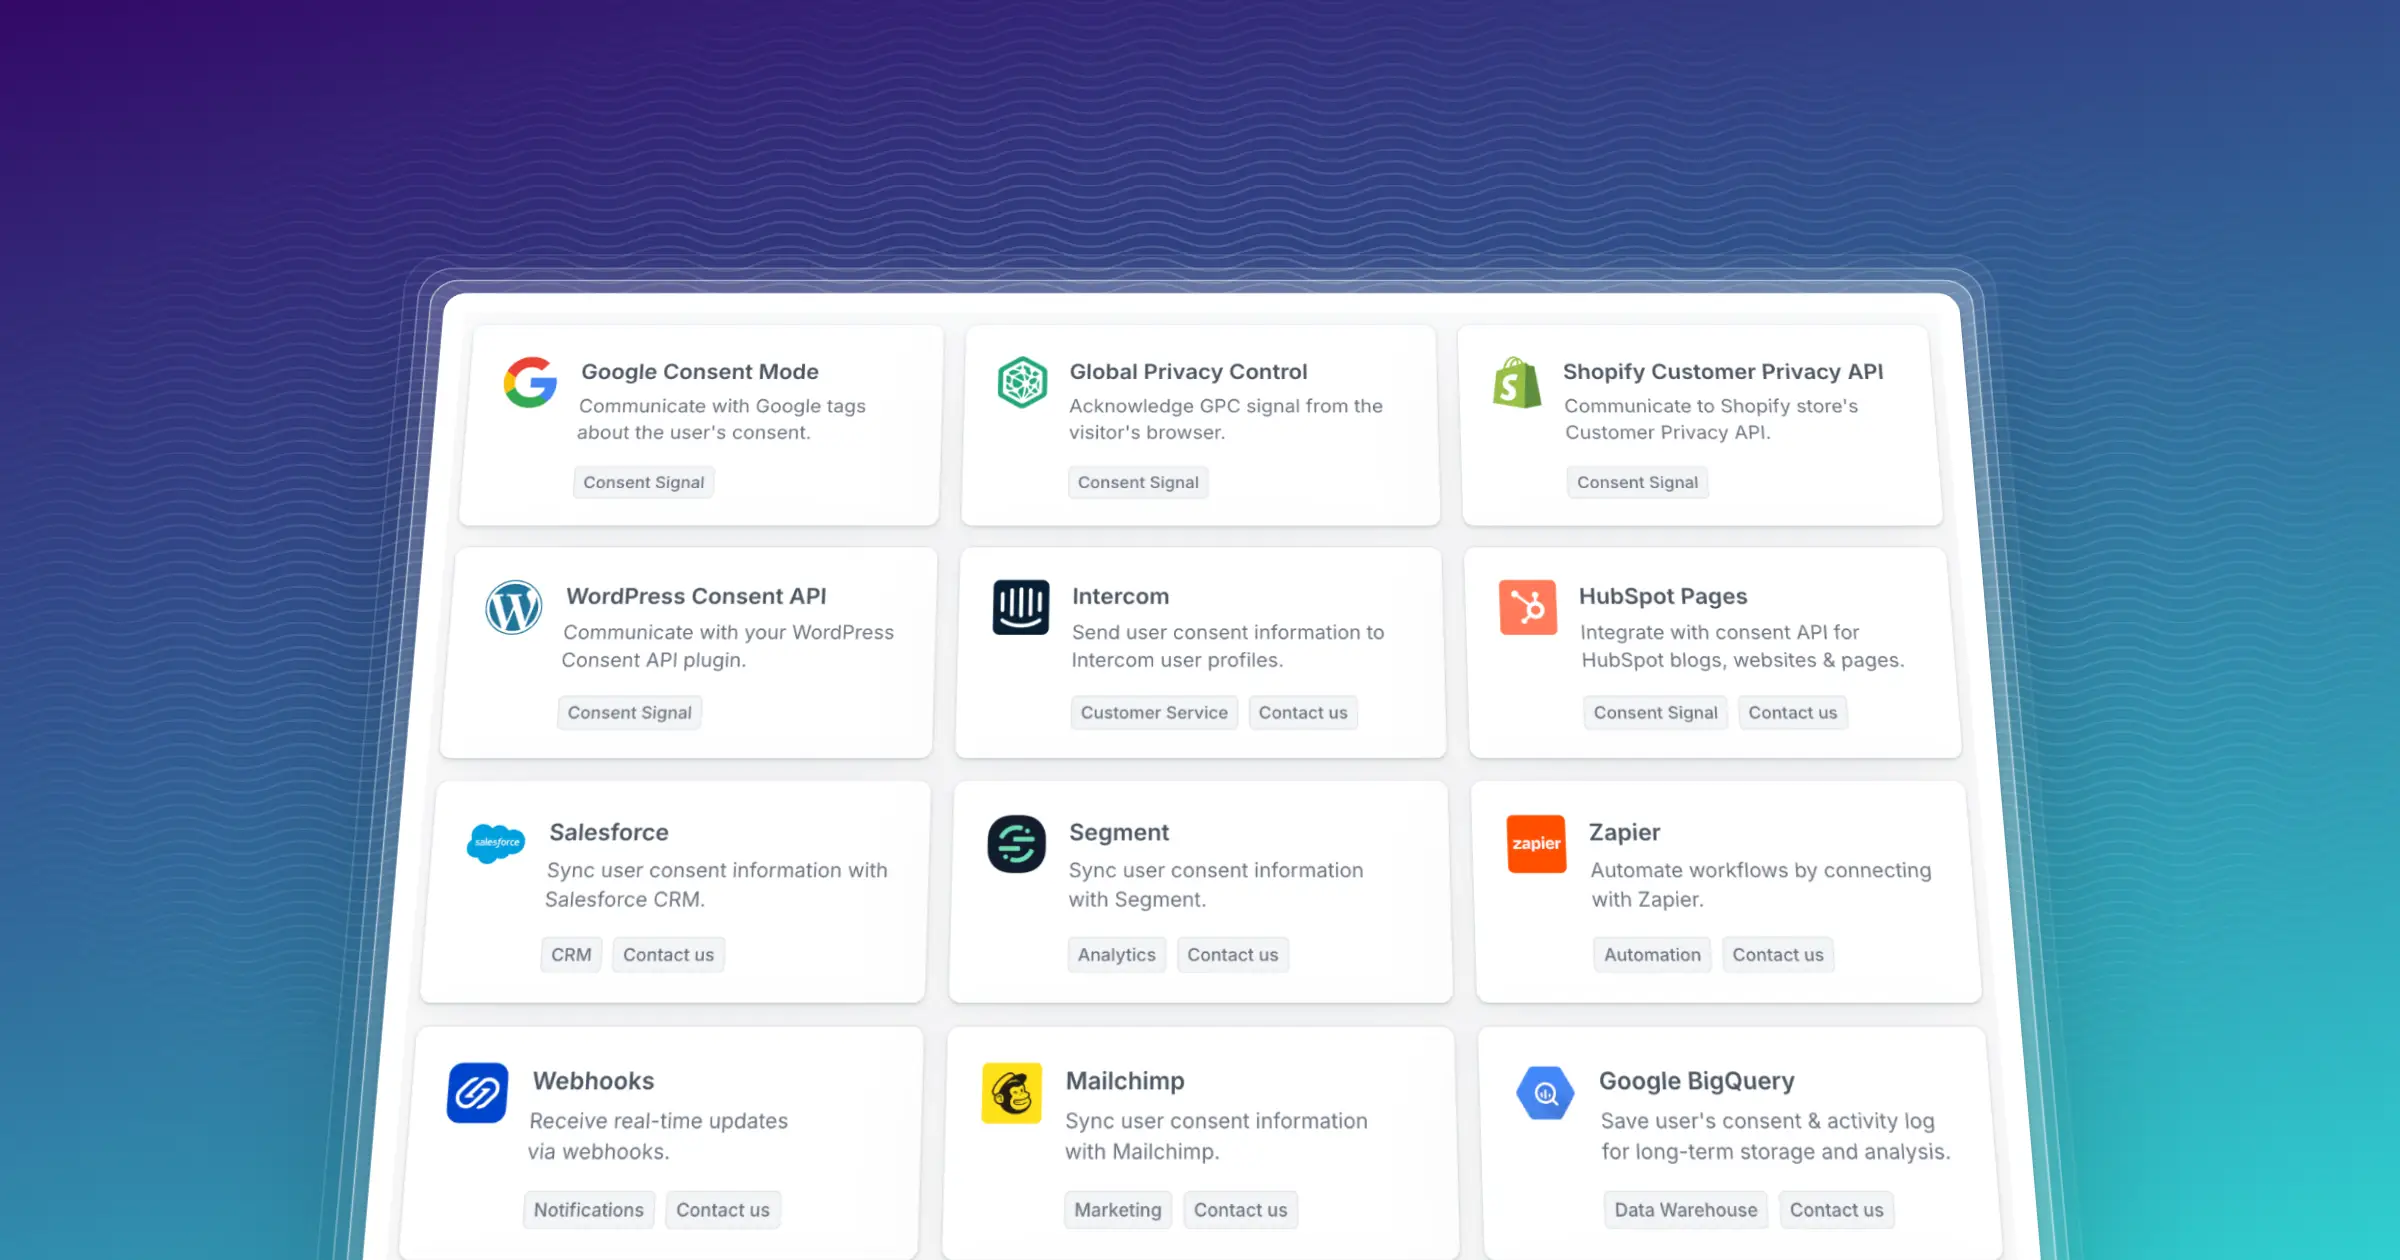The width and height of the screenshot is (2400, 1260).
Task: Click the Google Consent Mode logo icon
Action: 530,382
